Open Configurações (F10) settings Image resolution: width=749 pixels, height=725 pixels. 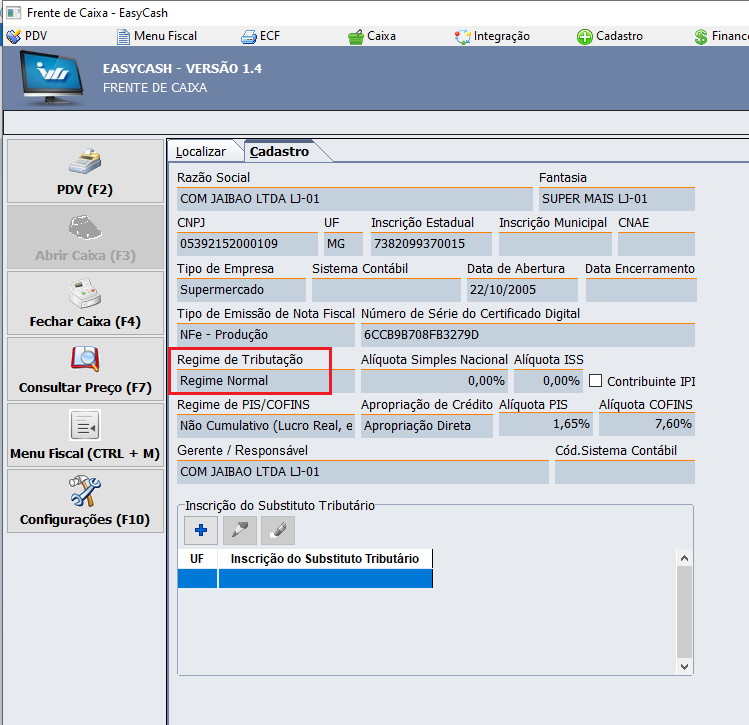click(x=84, y=501)
